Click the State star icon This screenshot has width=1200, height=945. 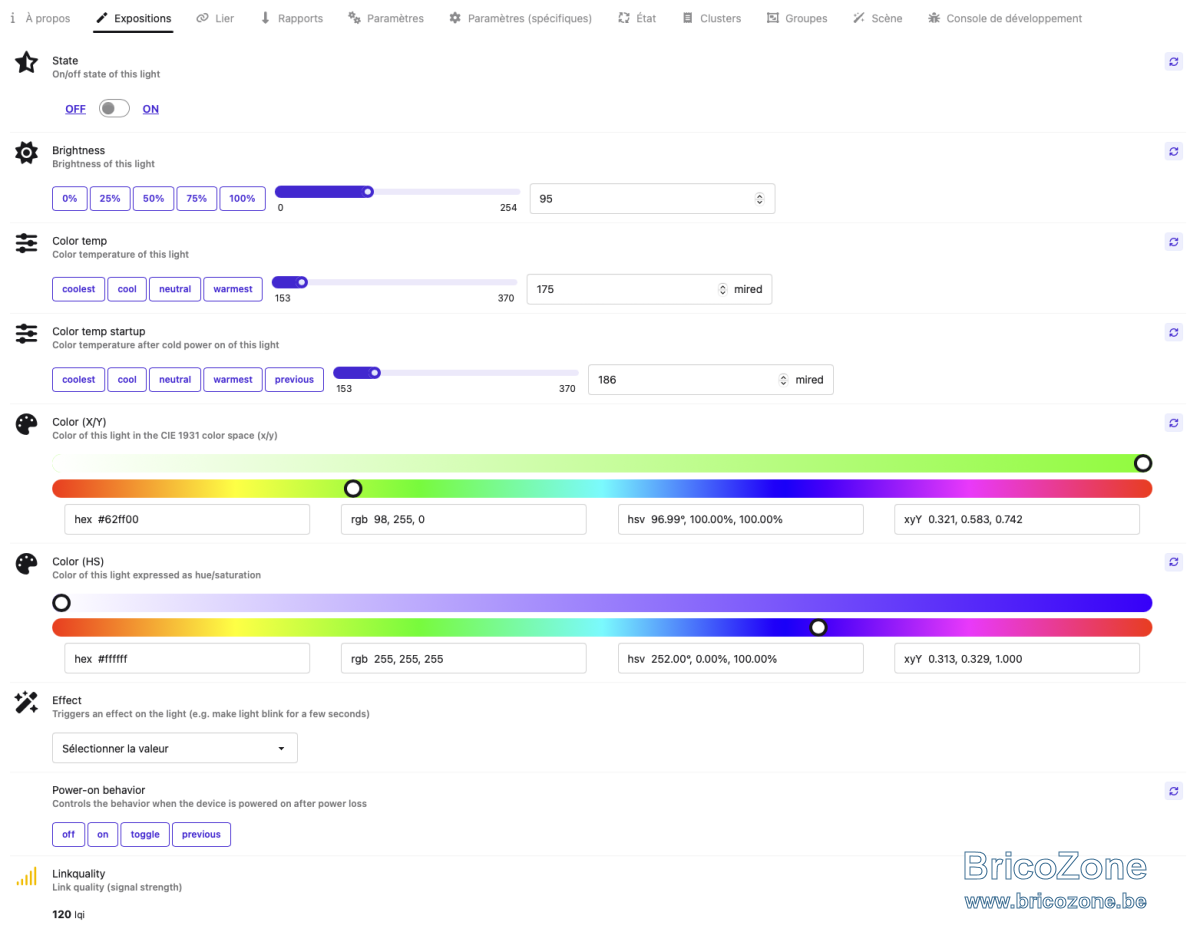tap(27, 63)
